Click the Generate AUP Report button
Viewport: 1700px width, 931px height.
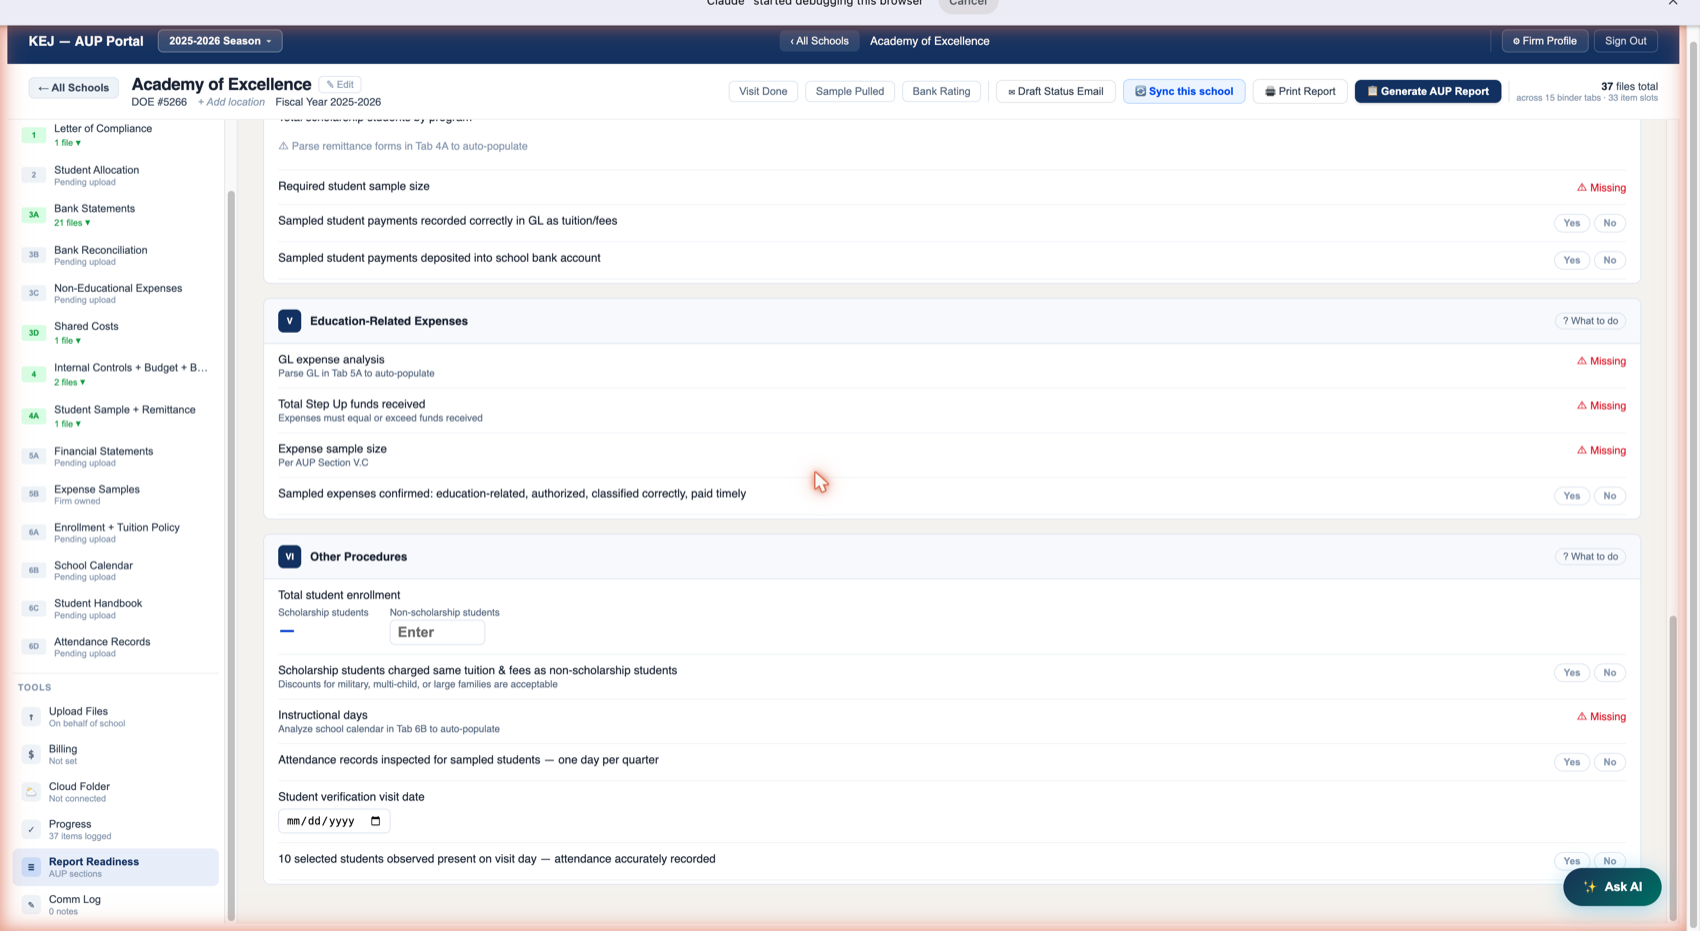[1427, 91]
